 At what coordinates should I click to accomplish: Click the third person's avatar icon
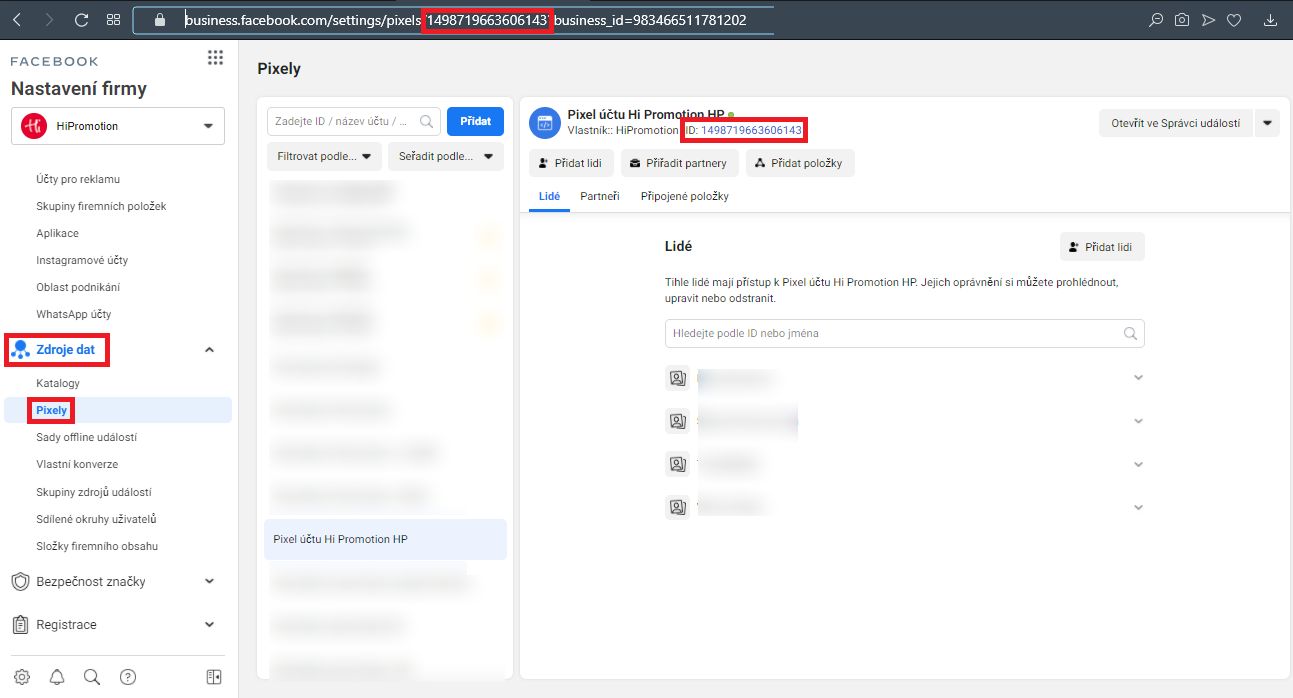click(677, 464)
